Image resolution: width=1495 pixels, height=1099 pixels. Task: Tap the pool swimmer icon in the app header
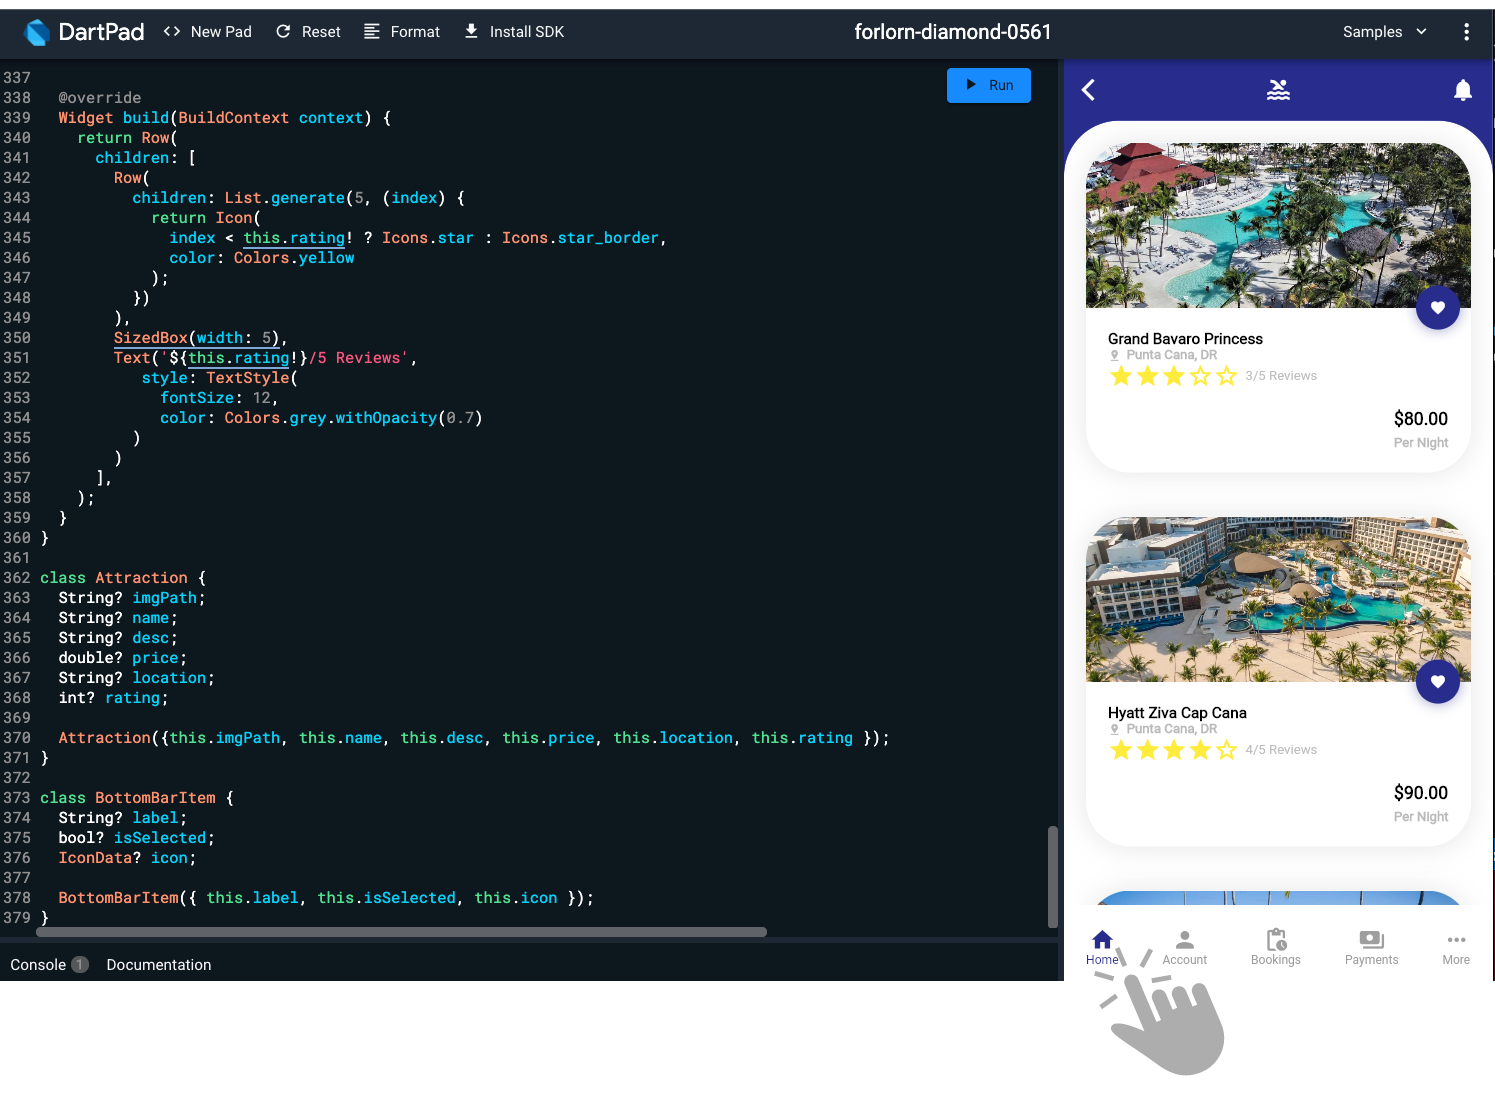[x=1278, y=90]
